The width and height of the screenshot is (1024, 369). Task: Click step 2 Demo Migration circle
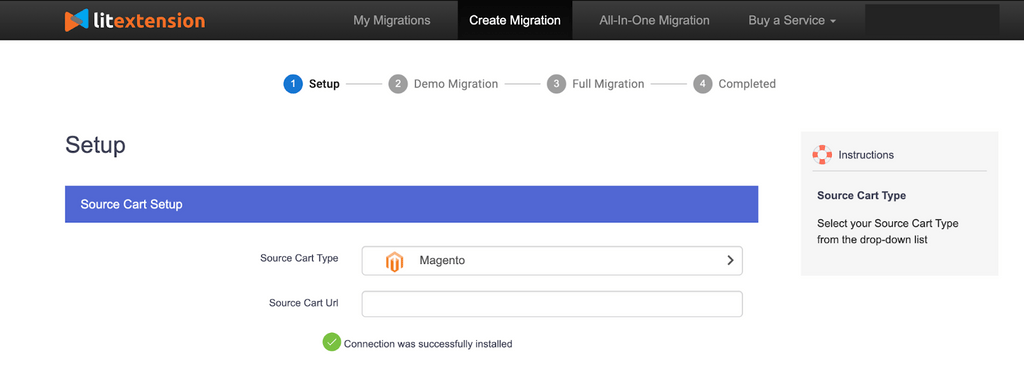(398, 84)
